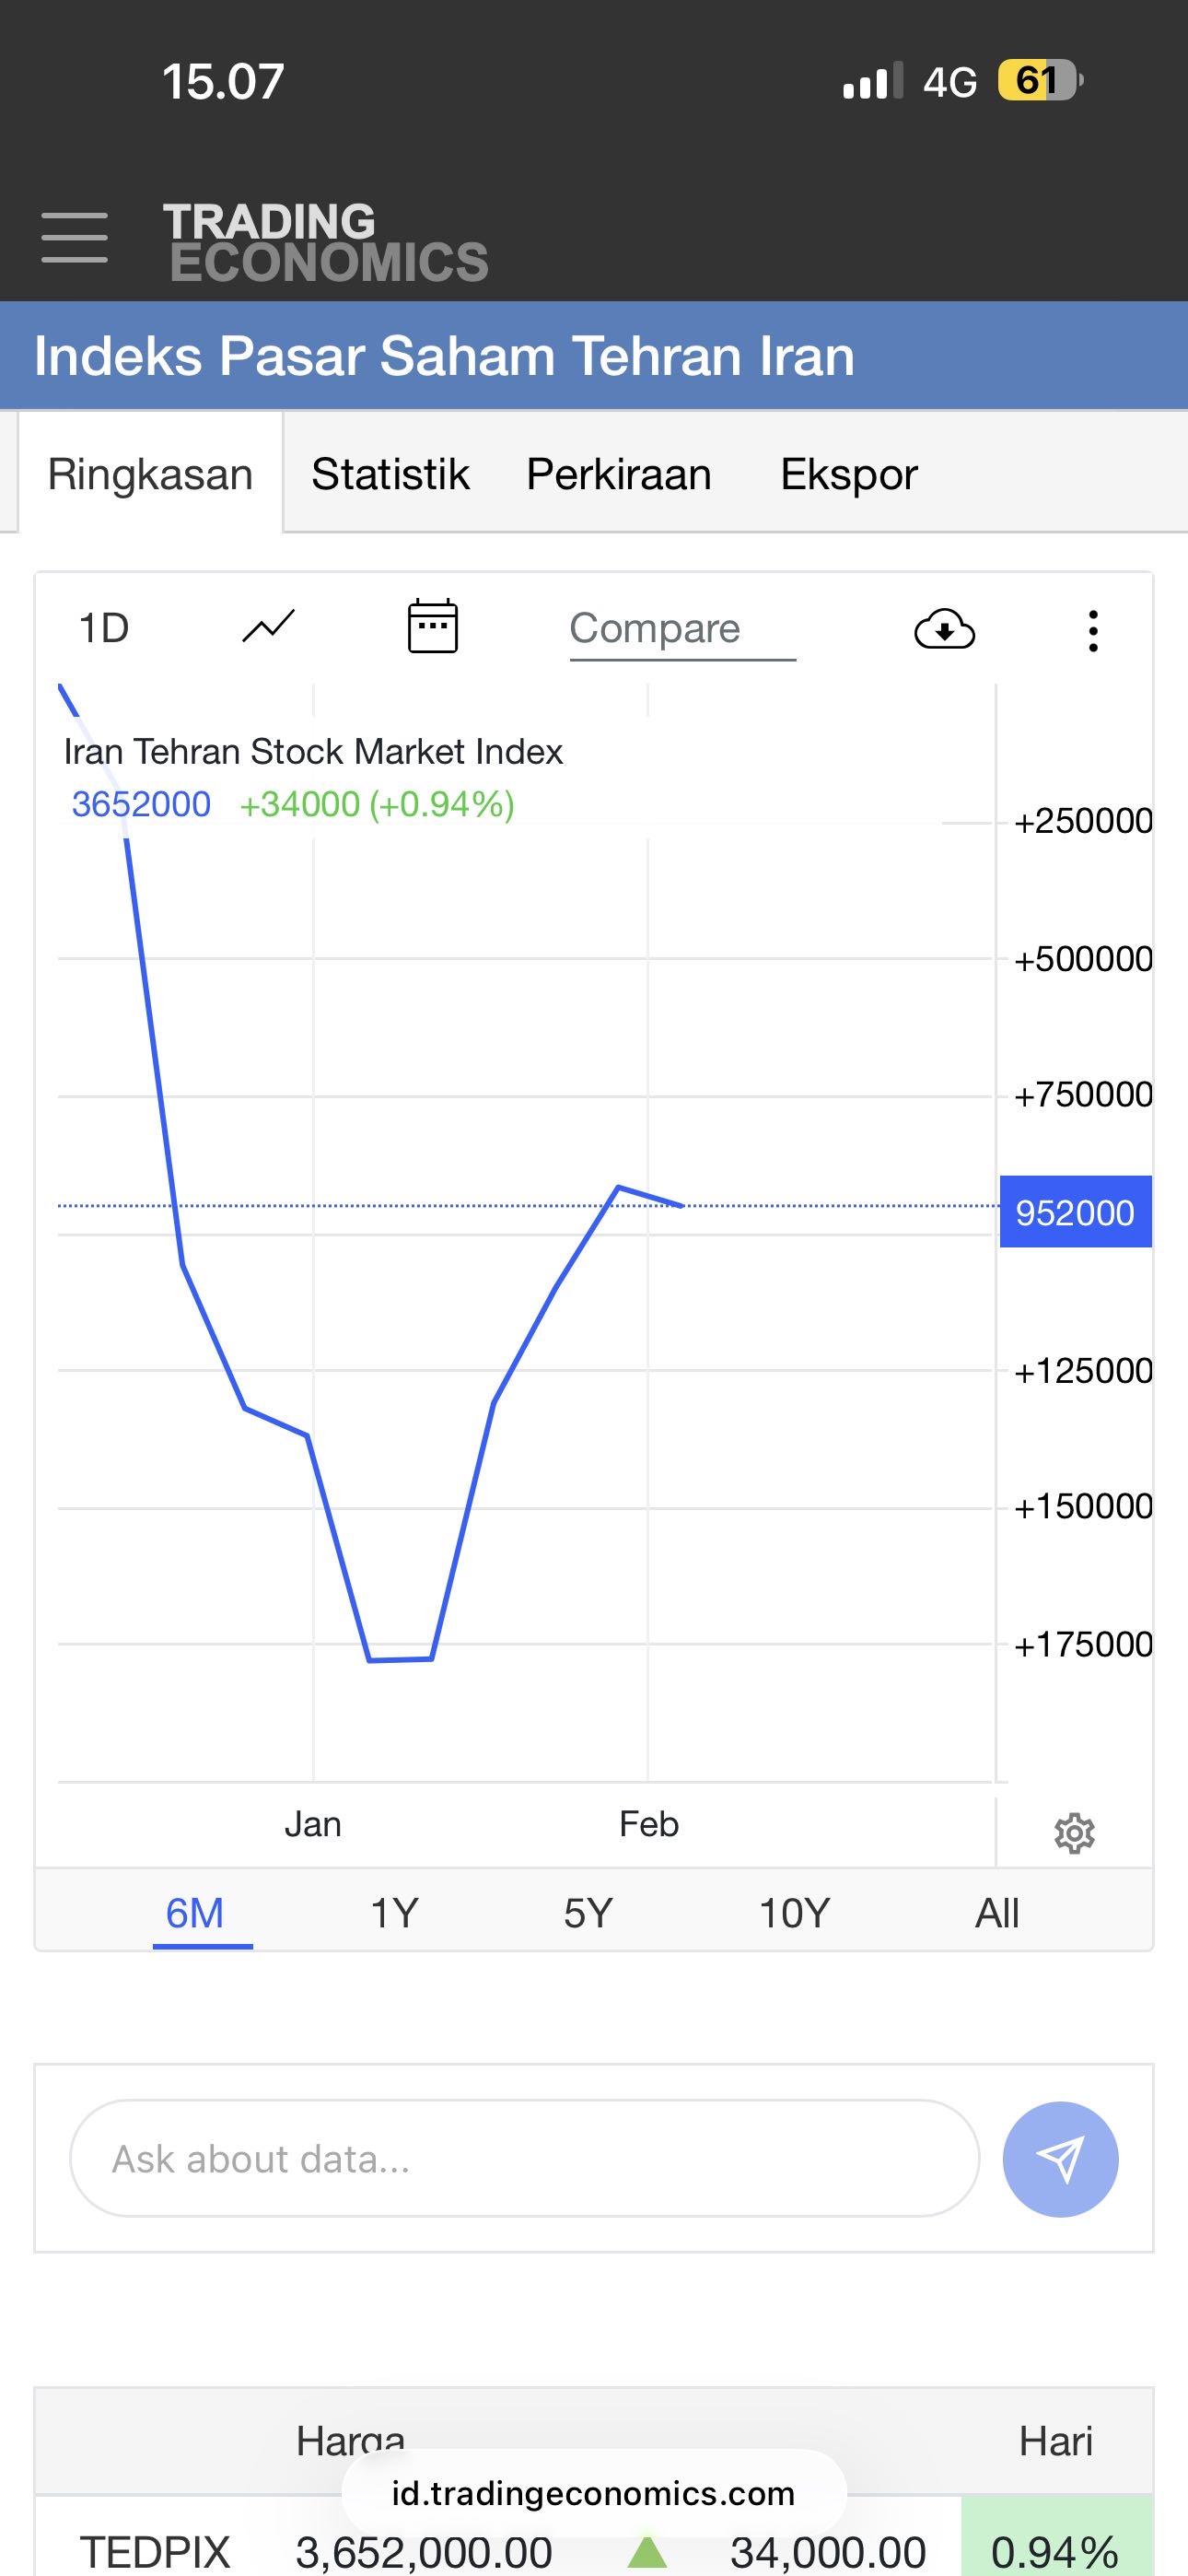Image resolution: width=1188 pixels, height=2576 pixels.
Task: Open the three-dot chart options menu
Action: pos(1093,631)
